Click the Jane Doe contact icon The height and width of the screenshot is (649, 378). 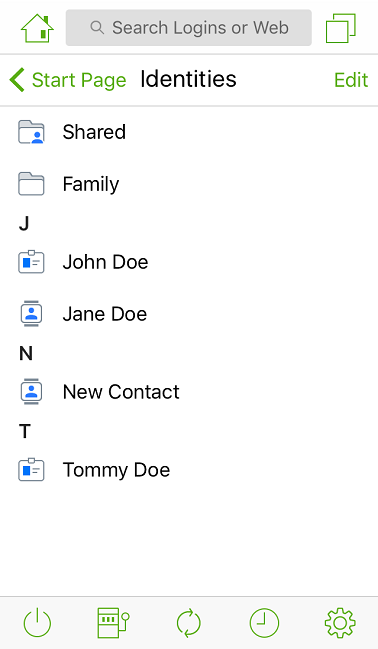tap(31, 314)
